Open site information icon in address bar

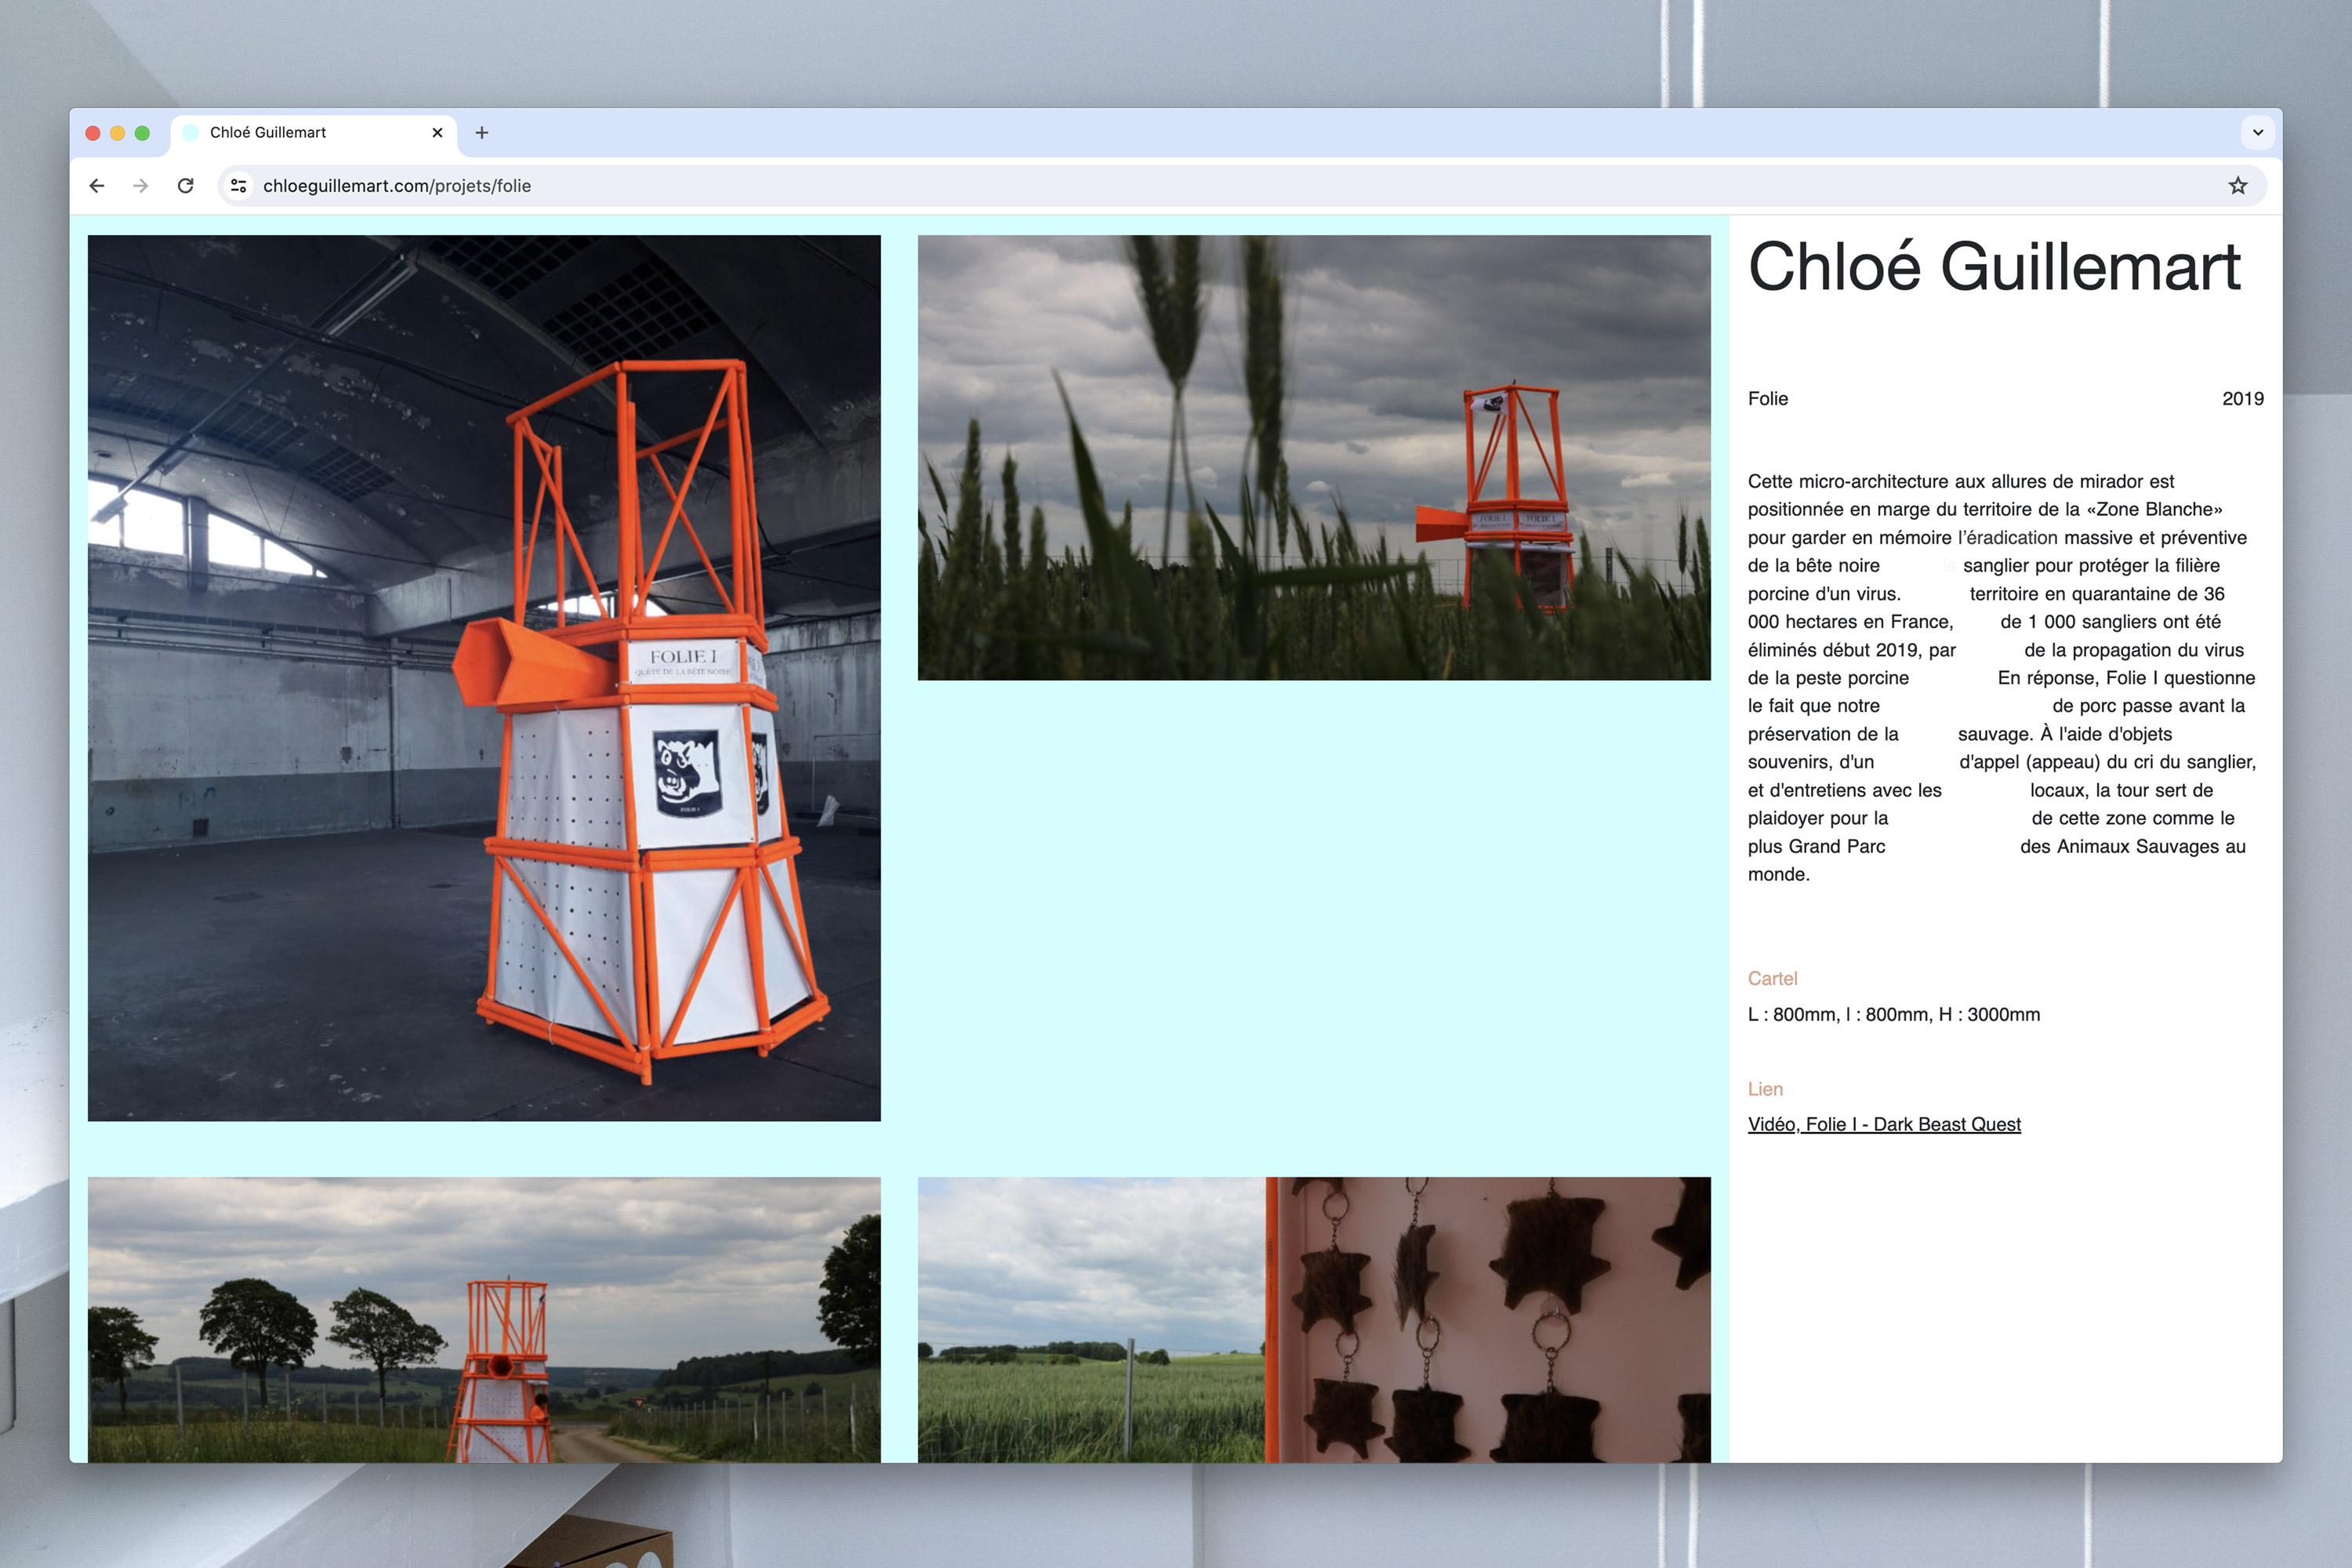pos(239,186)
